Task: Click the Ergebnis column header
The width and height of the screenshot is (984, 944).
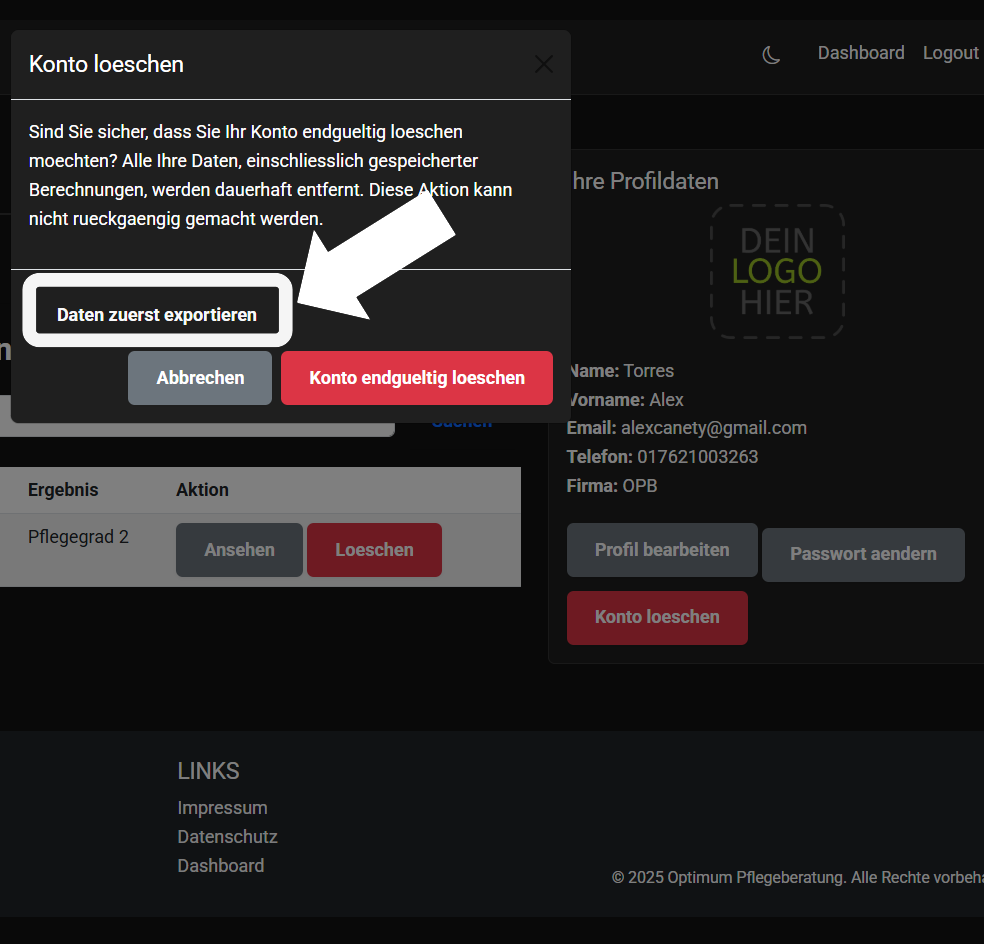Action: click(x=63, y=490)
